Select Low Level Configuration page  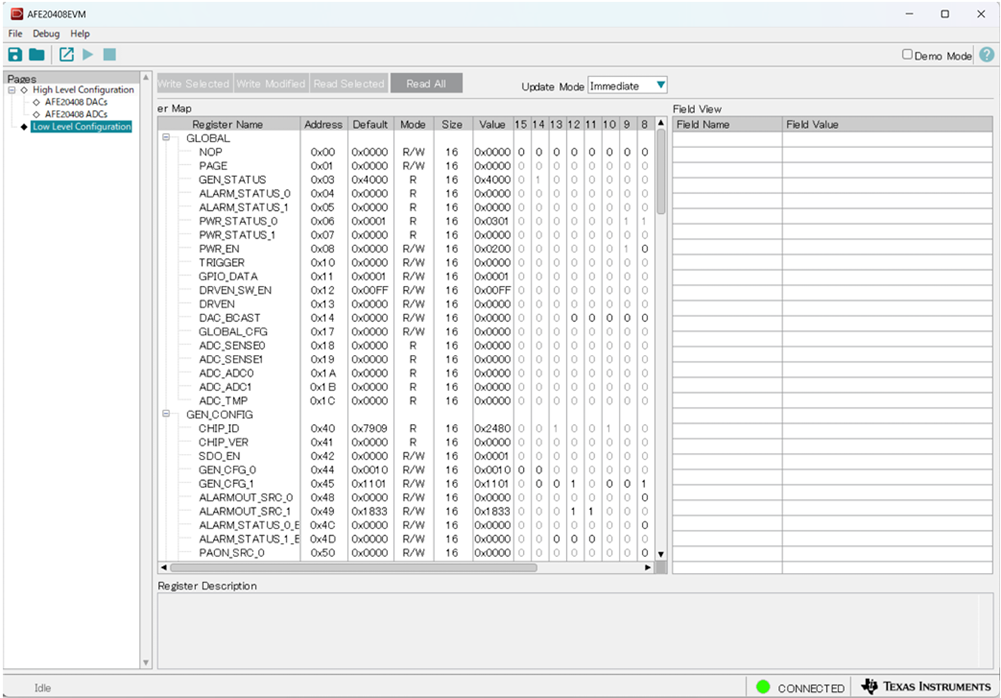point(82,126)
